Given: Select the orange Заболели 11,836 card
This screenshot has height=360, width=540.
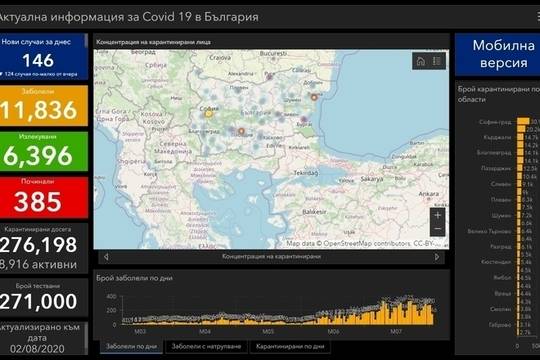Looking at the screenshot, I should point(44,105).
